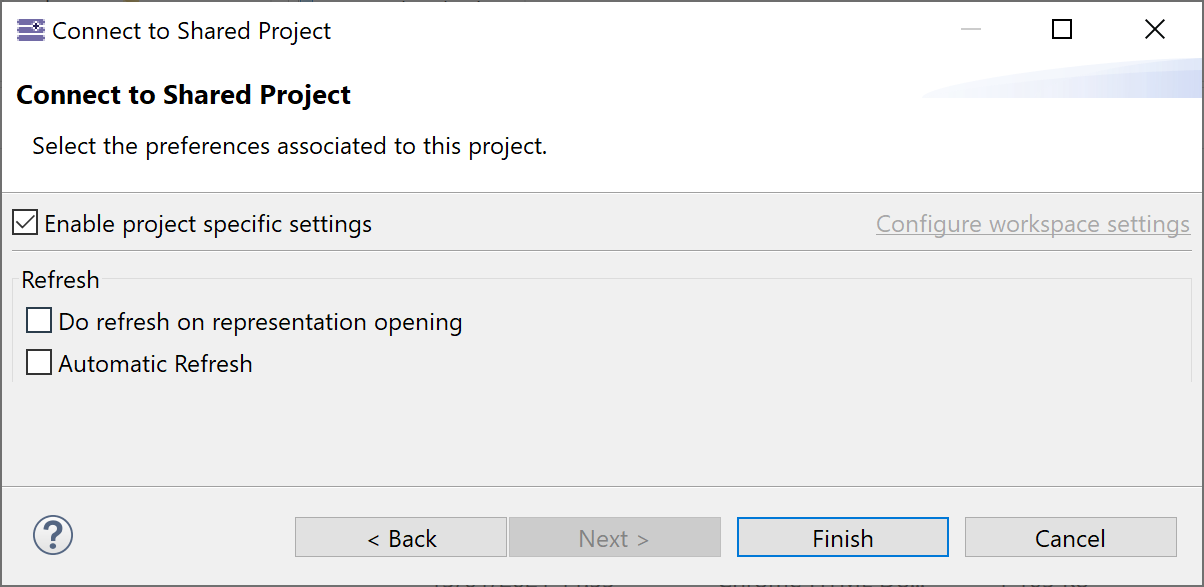This screenshot has width=1204, height=587.
Task: Tick the Do refresh on representation opening box
Action: [x=39, y=321]
